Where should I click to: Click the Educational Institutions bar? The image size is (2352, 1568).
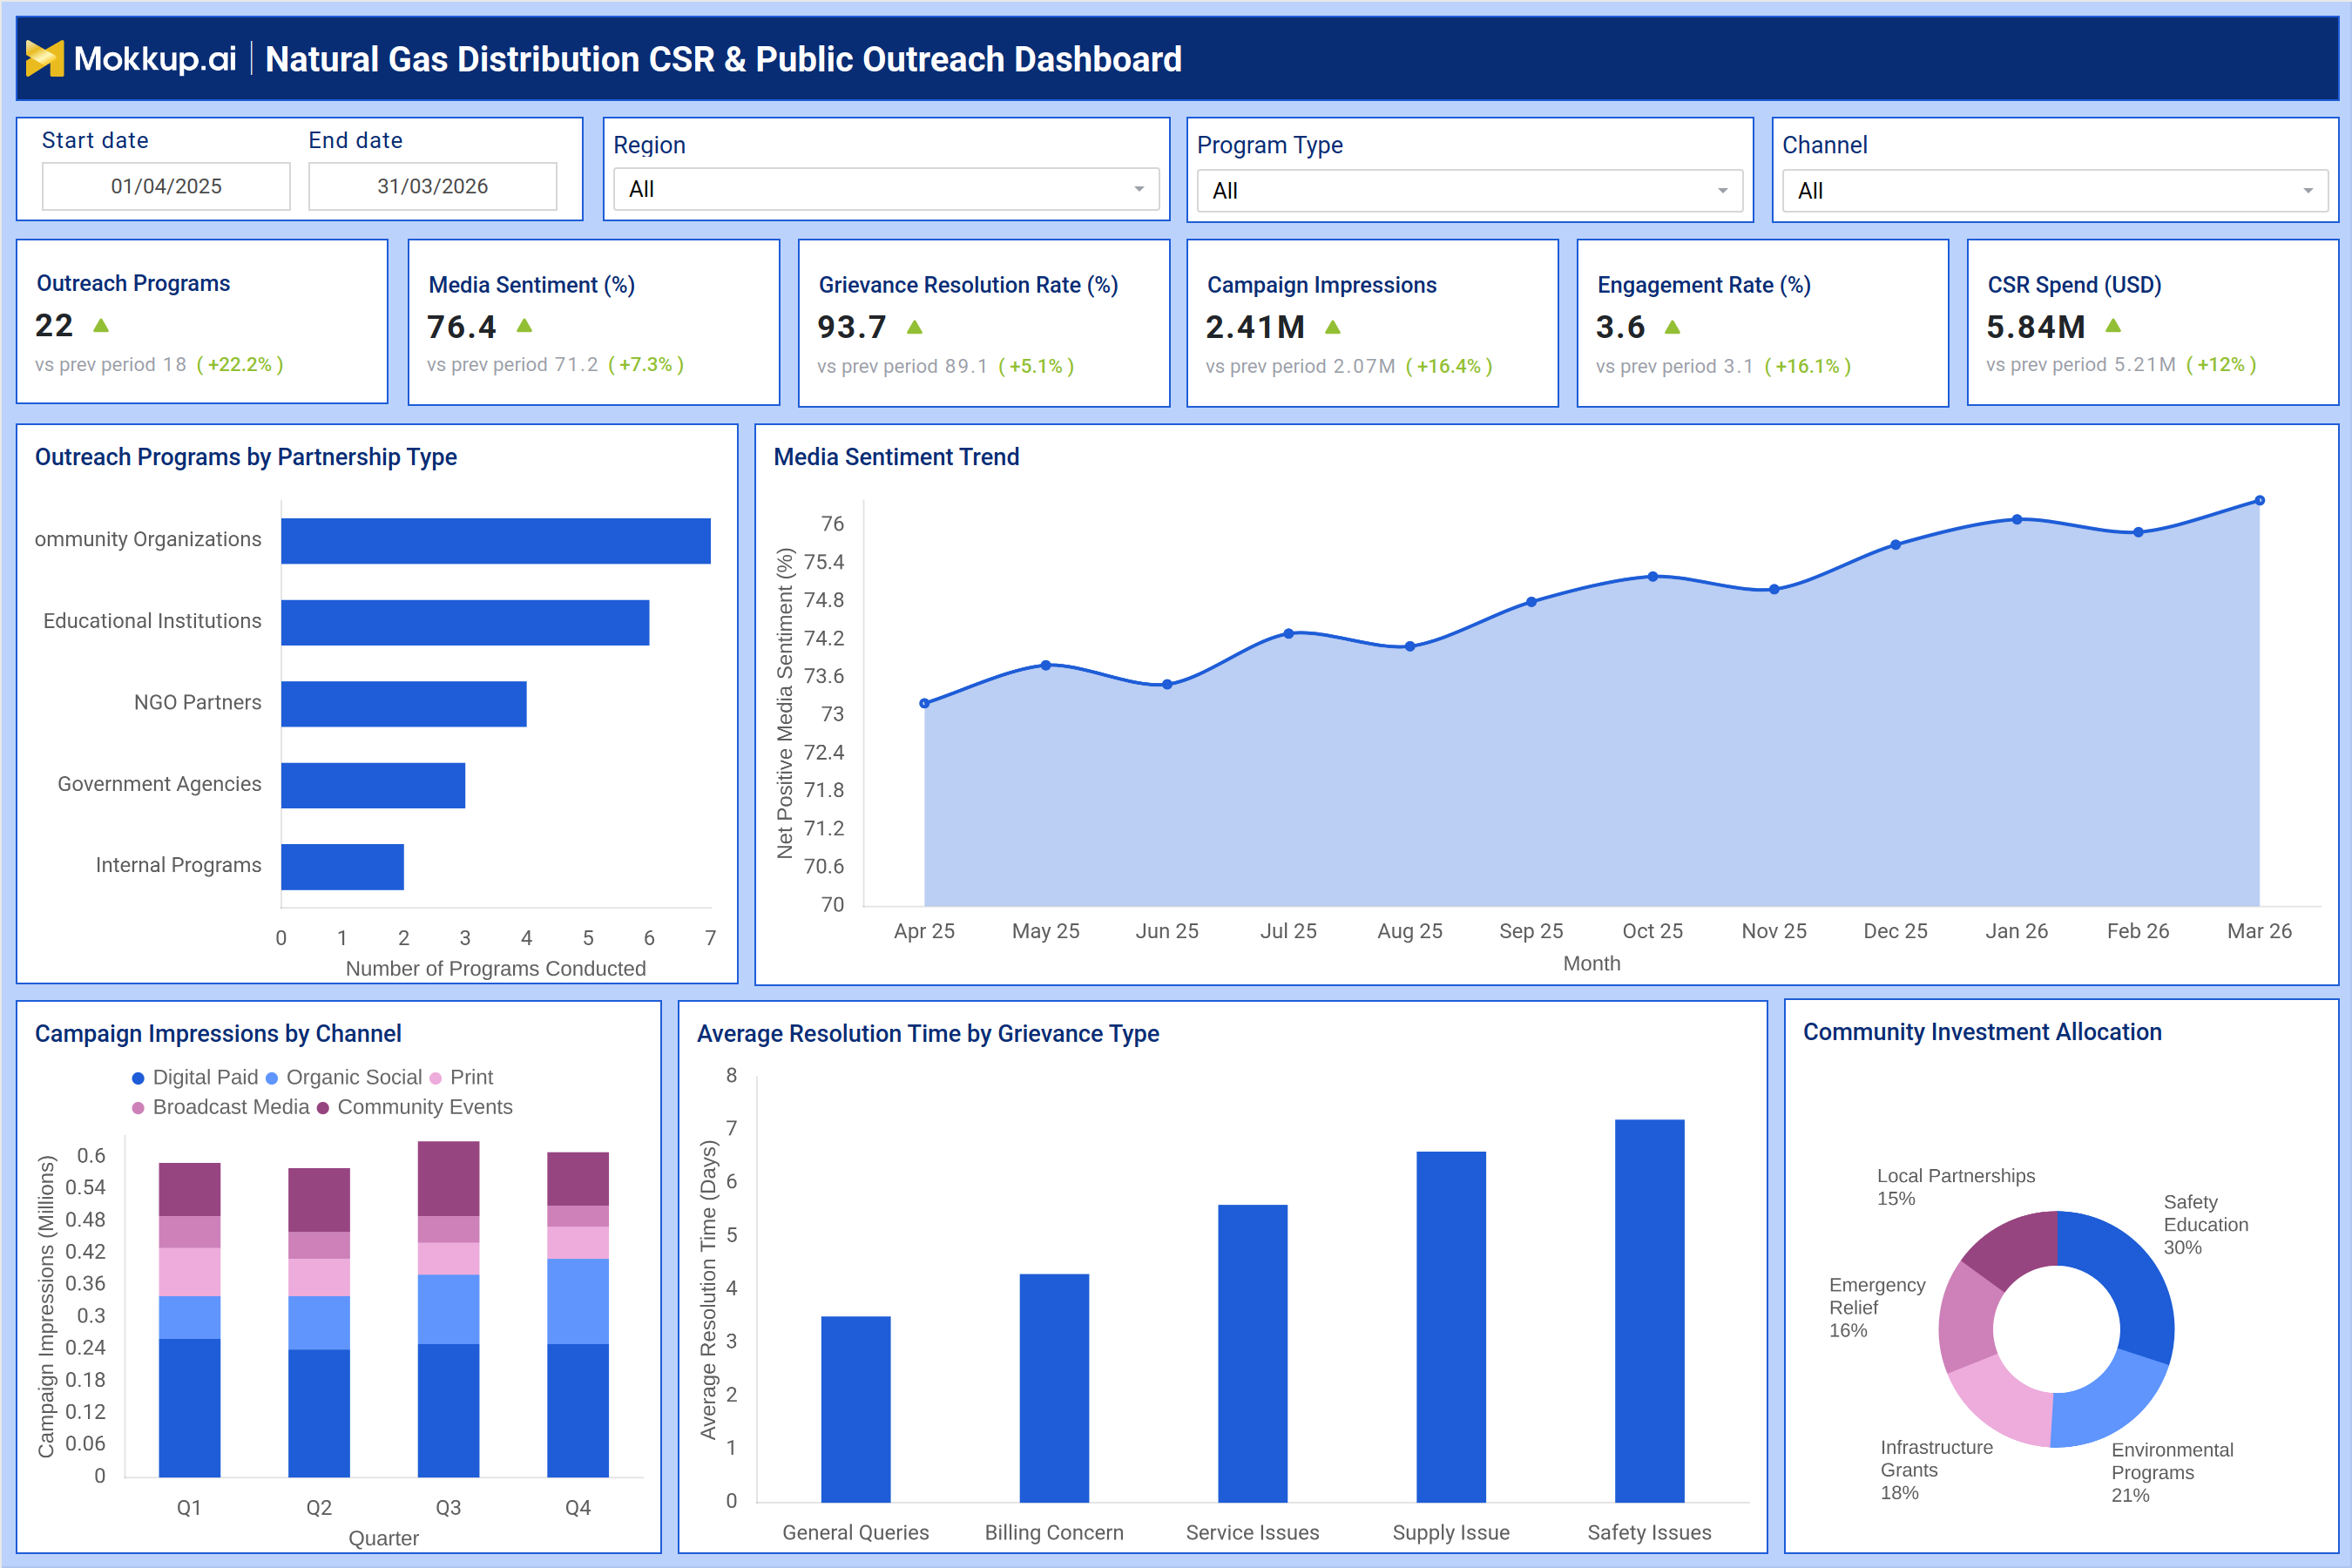[x=465, y=623]
